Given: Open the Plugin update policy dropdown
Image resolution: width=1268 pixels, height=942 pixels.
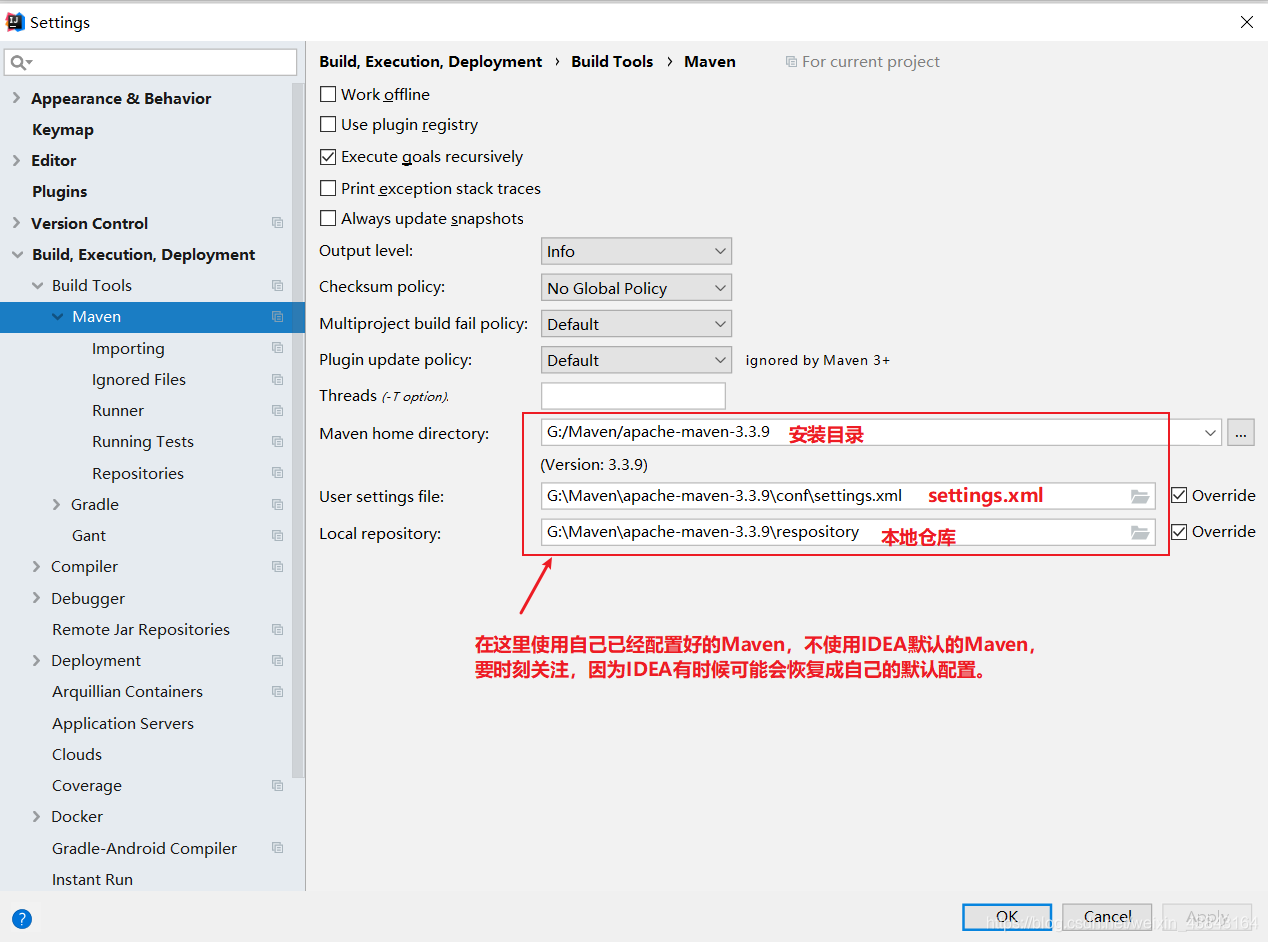Looking at the screenshot, I should (636, 360).
